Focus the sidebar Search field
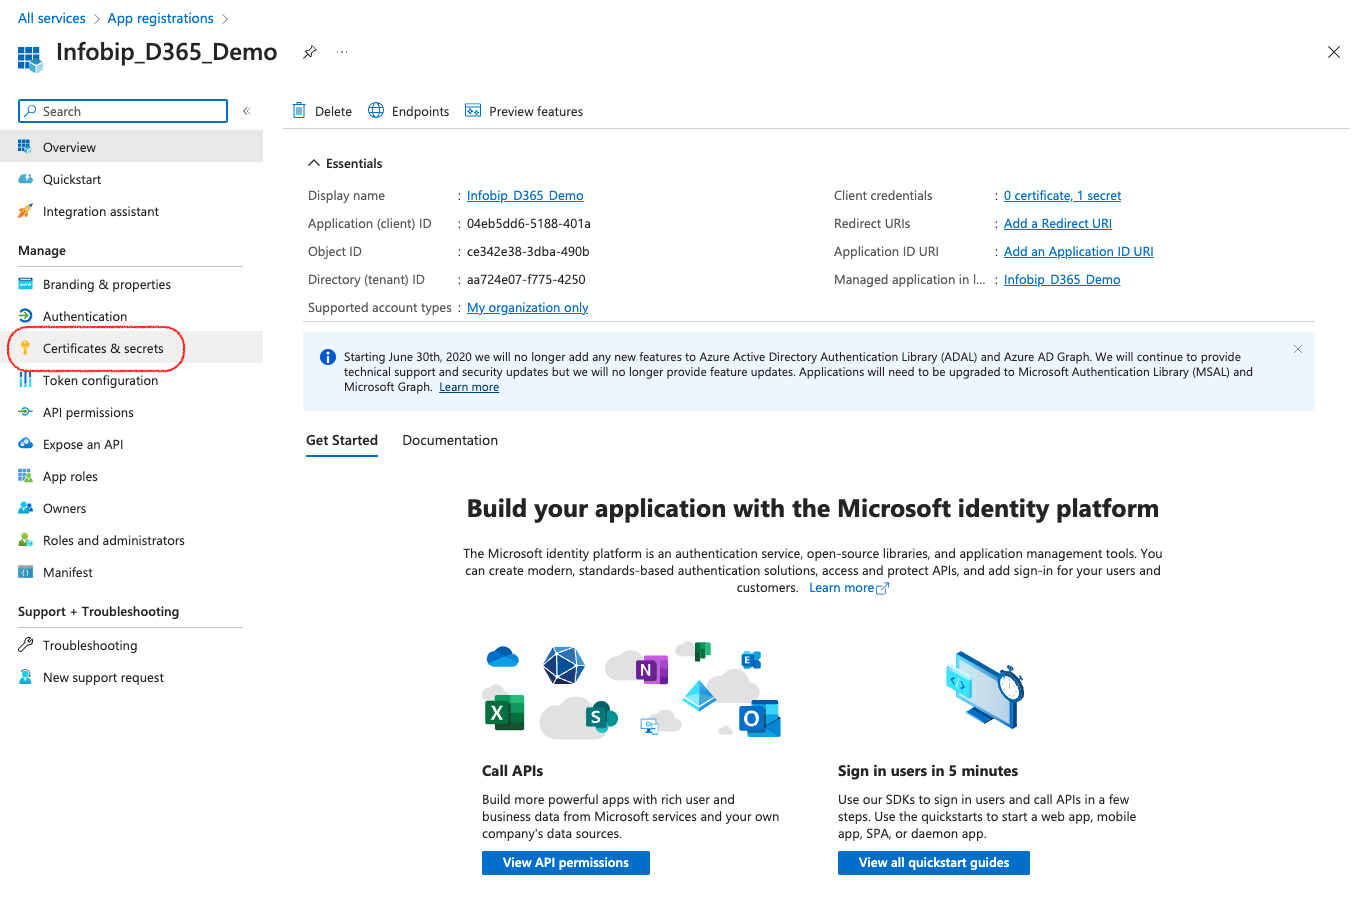Screen dimensions: 1354x915 coord(123,111)
